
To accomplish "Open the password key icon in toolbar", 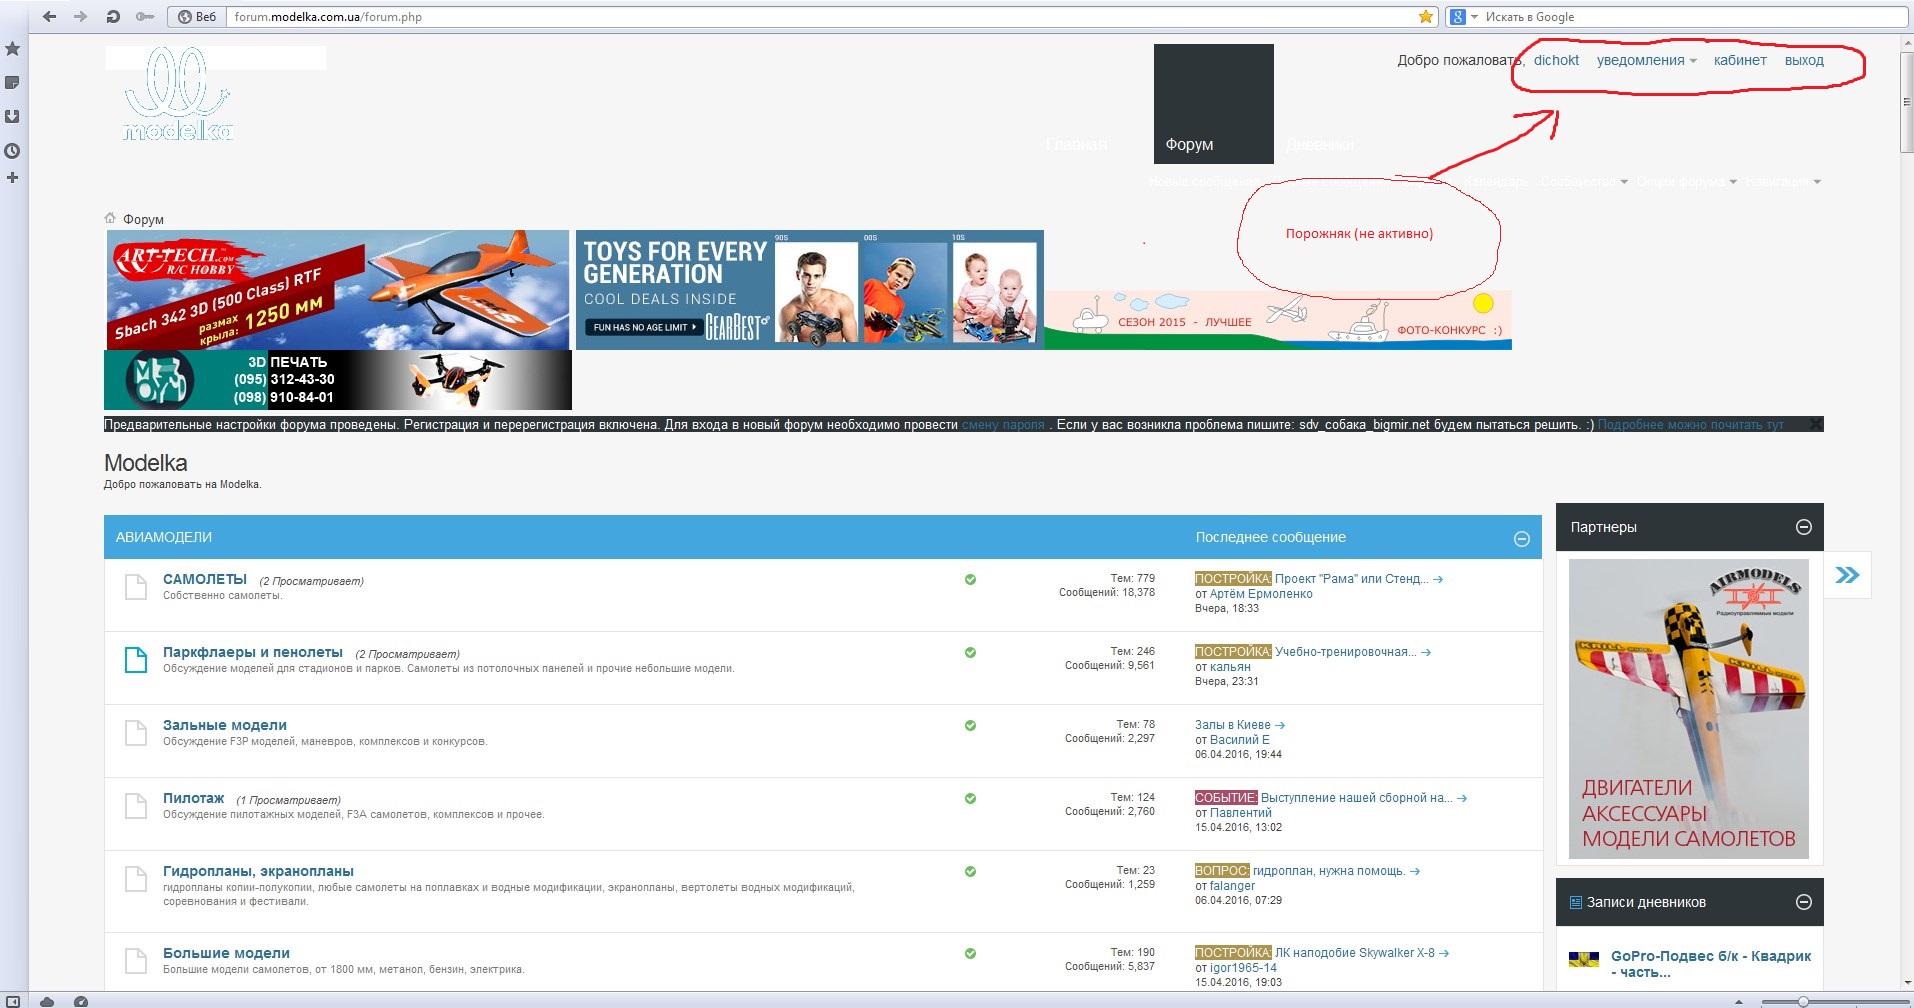I will [145, 16].
